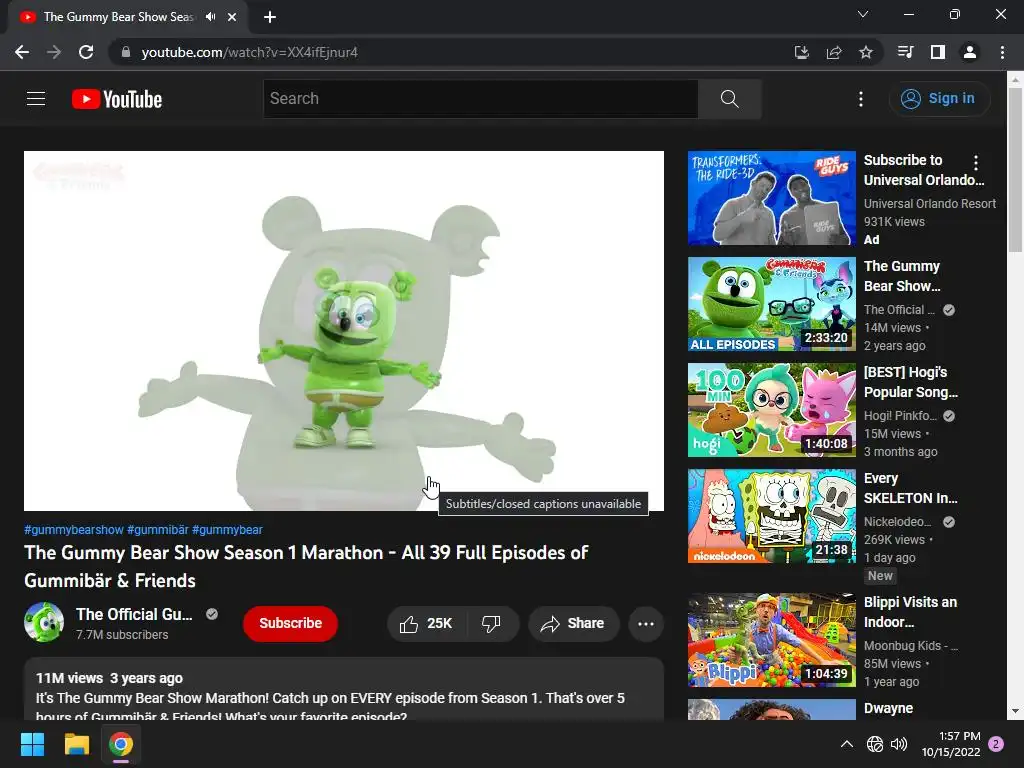Install app icon in address bar
This screenshot has height=768, width=1024.
(801, 52)
